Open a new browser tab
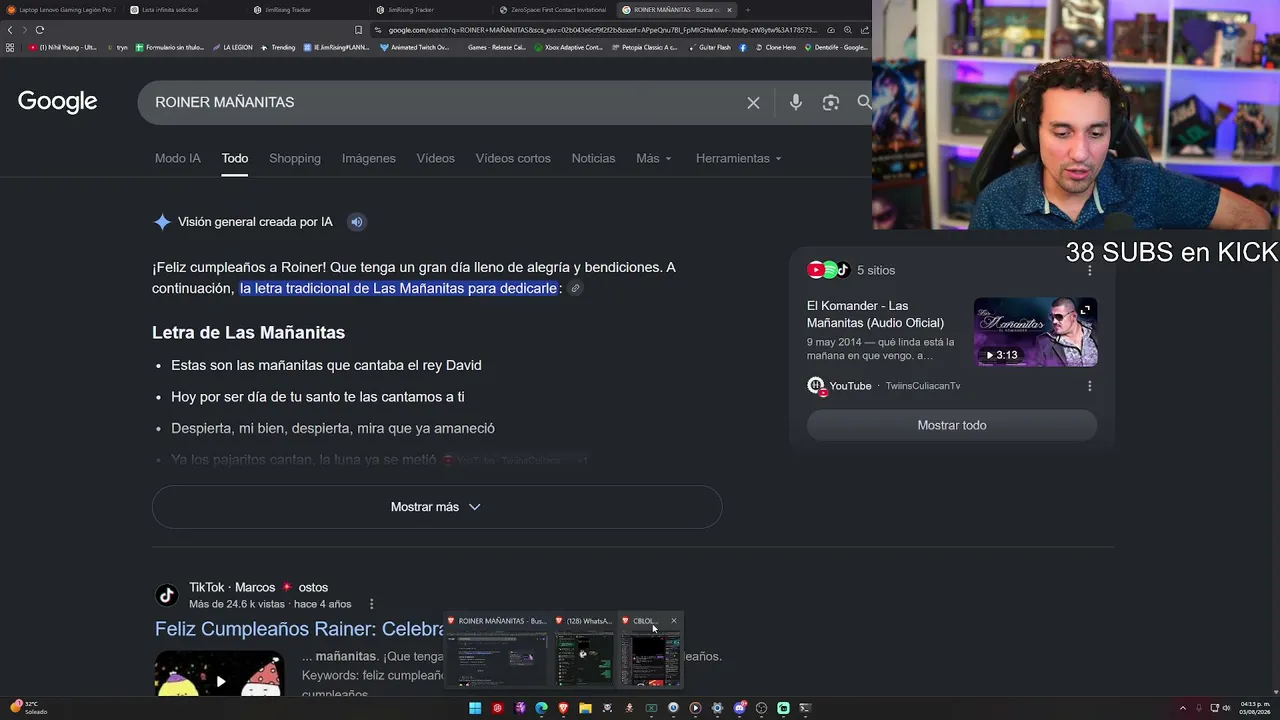Screen dimensions: 1280x720 [x=747, y=10]
